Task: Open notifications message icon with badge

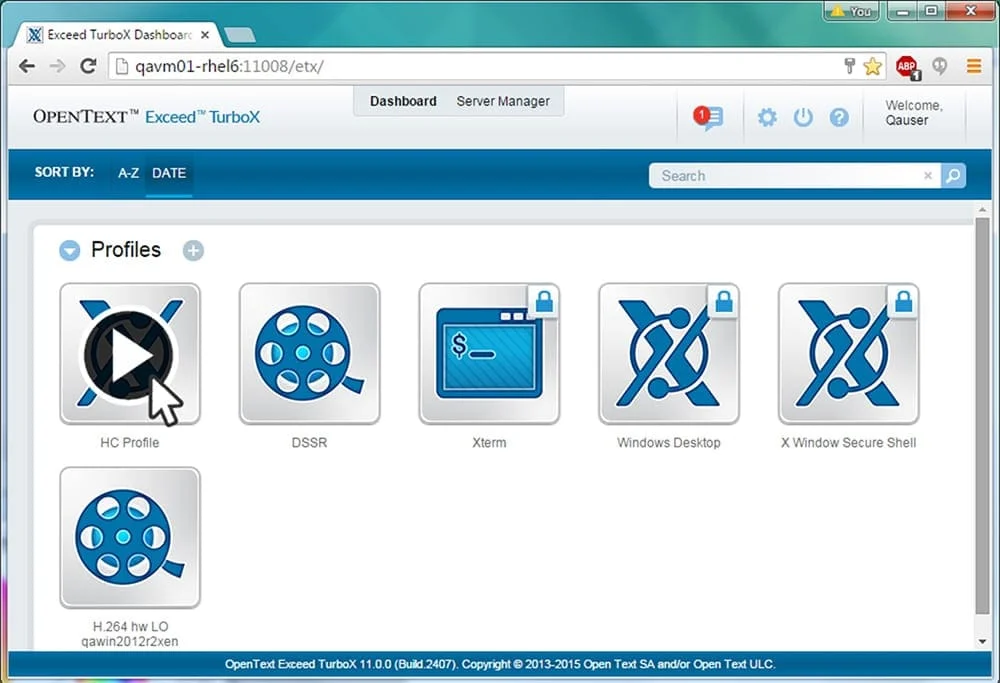Action: [709, 117]
